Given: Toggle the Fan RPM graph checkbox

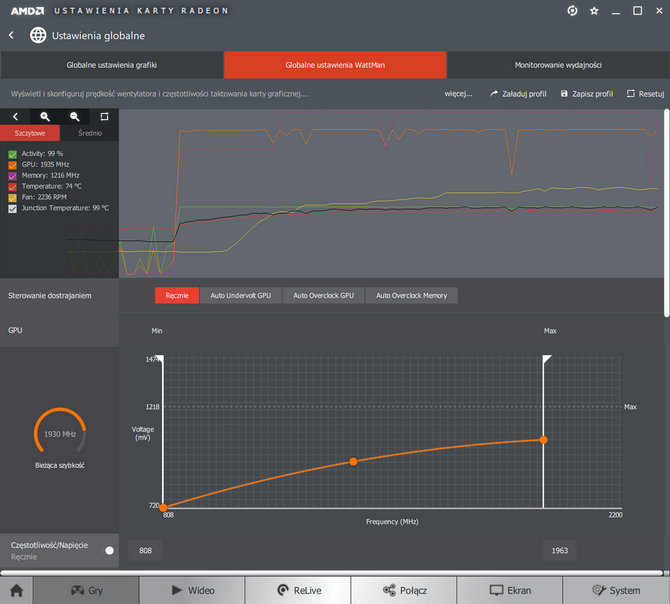Looking at the screenshot, I should [12, 198].
